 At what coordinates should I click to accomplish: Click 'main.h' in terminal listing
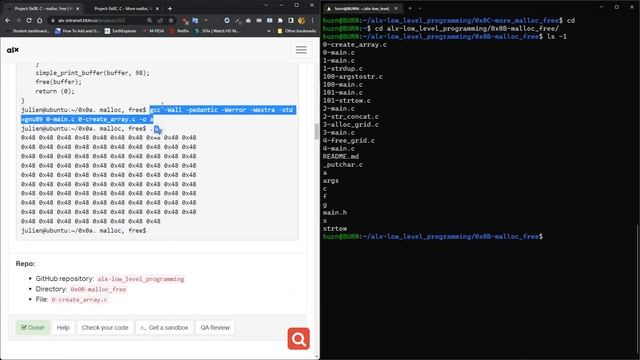coord(335,212)
